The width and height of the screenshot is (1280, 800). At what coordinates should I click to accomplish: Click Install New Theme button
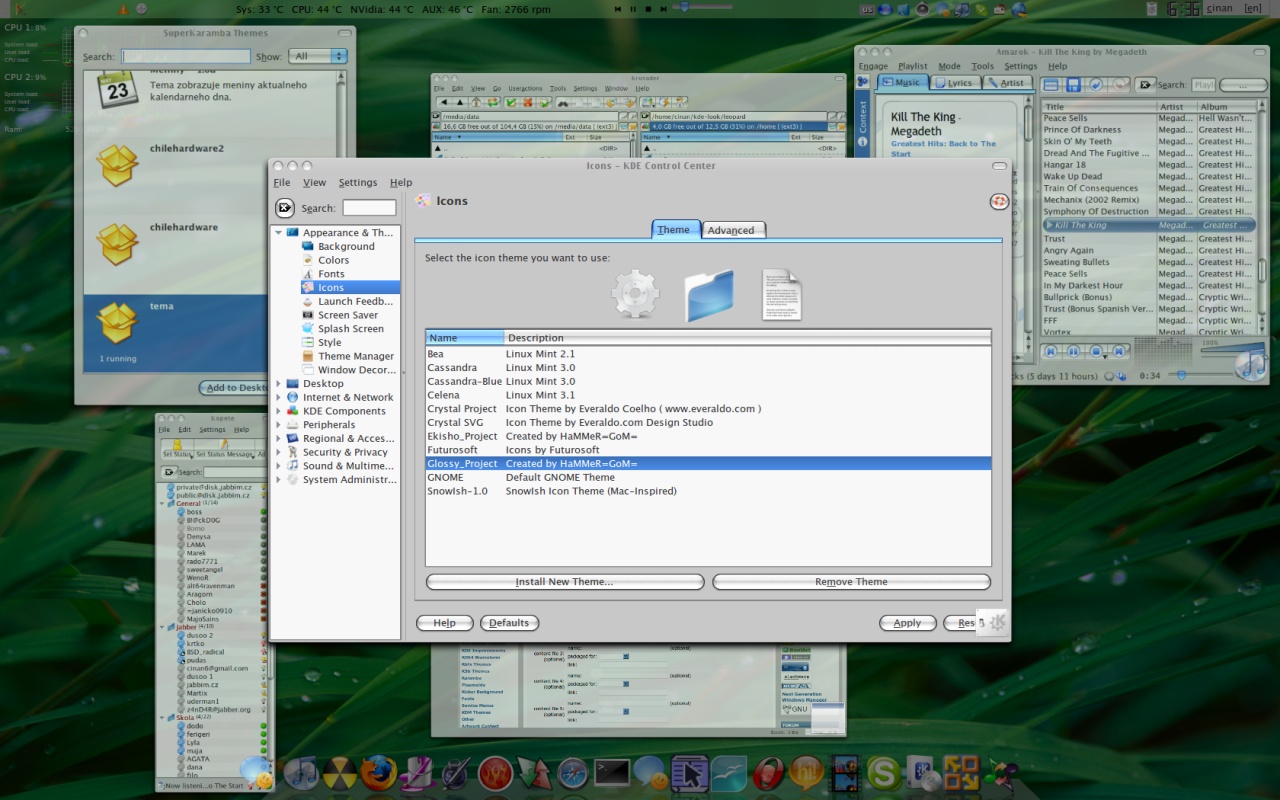click(565, 582)
